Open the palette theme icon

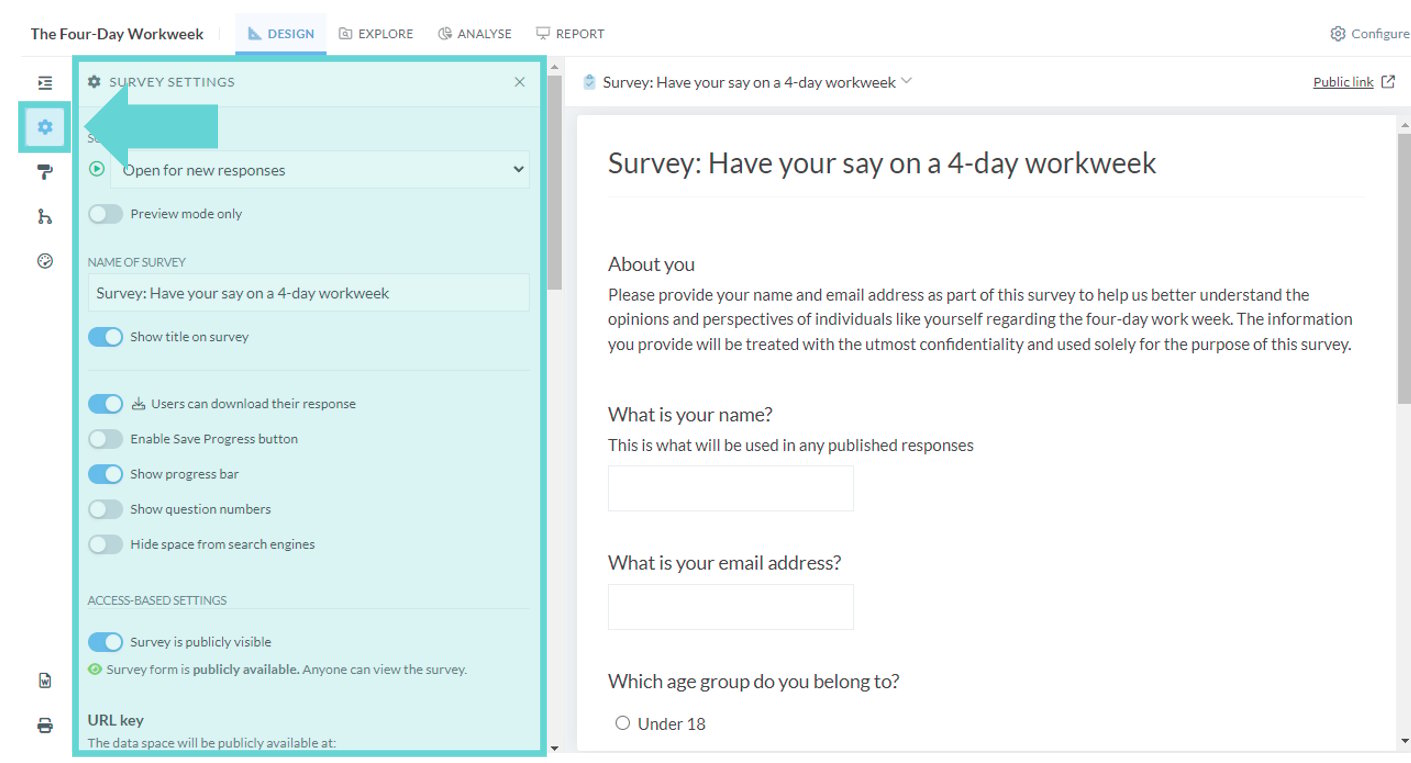45,261
